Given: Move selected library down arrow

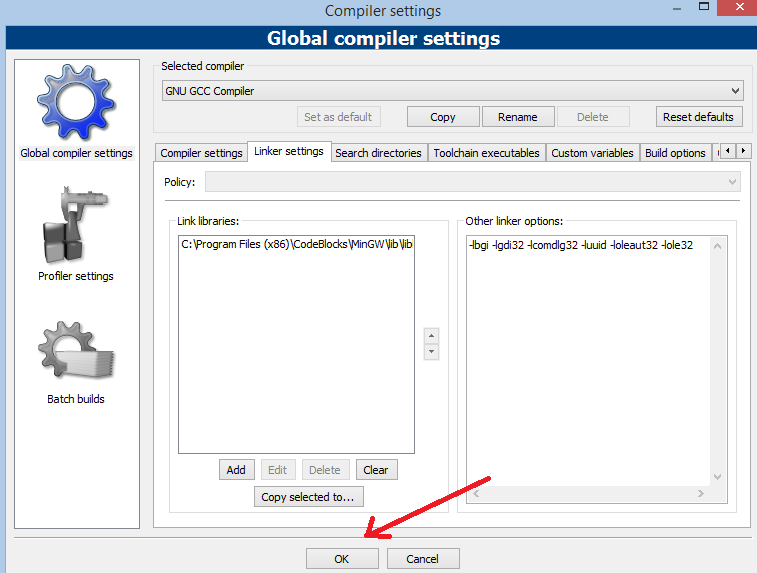Looking at the screenshot, I should 432,352.
